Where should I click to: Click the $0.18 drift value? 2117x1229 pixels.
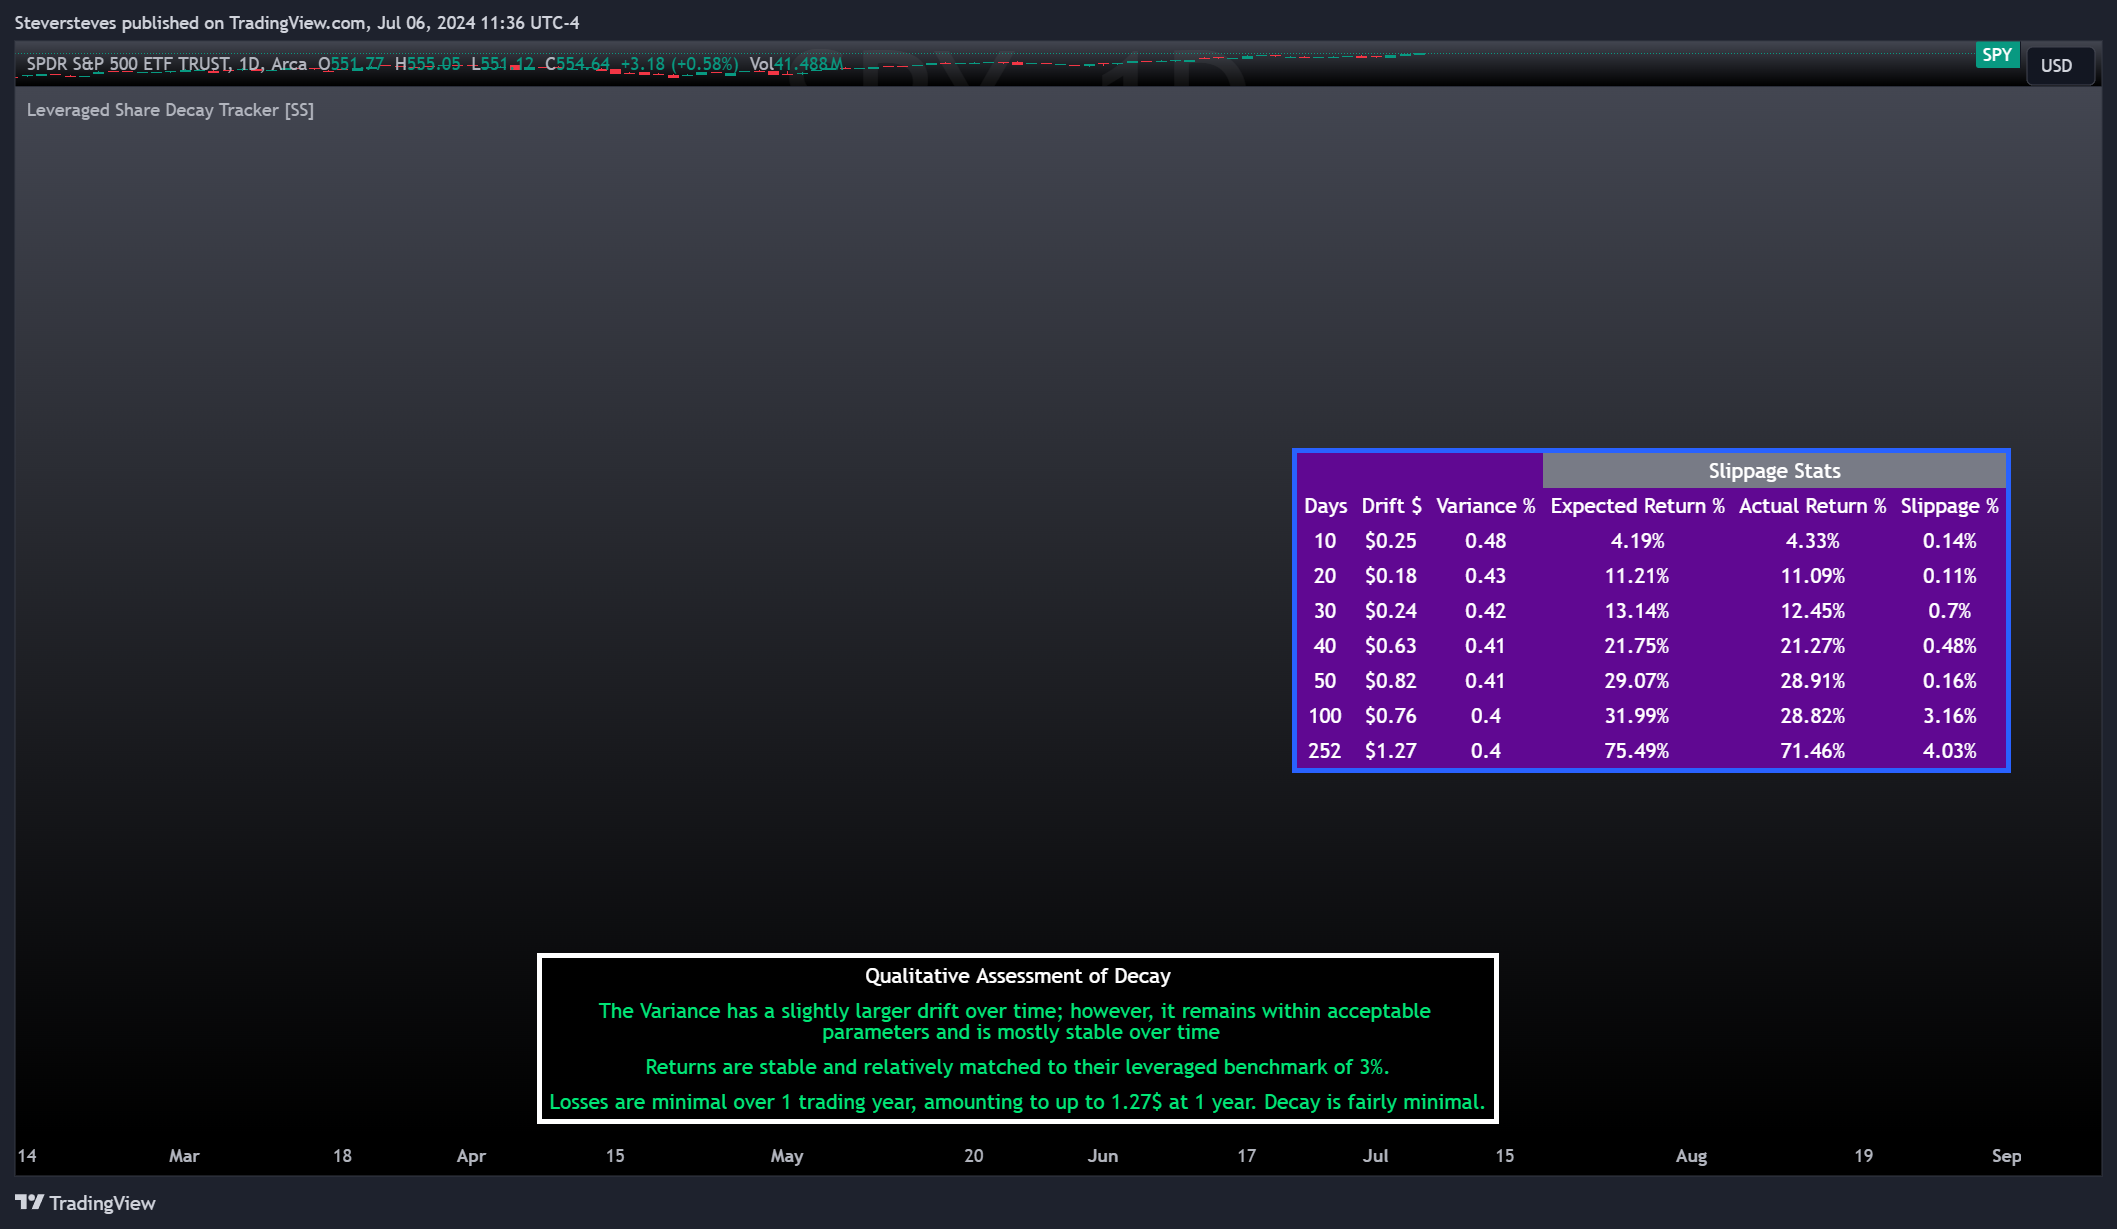pos(1391,576)
